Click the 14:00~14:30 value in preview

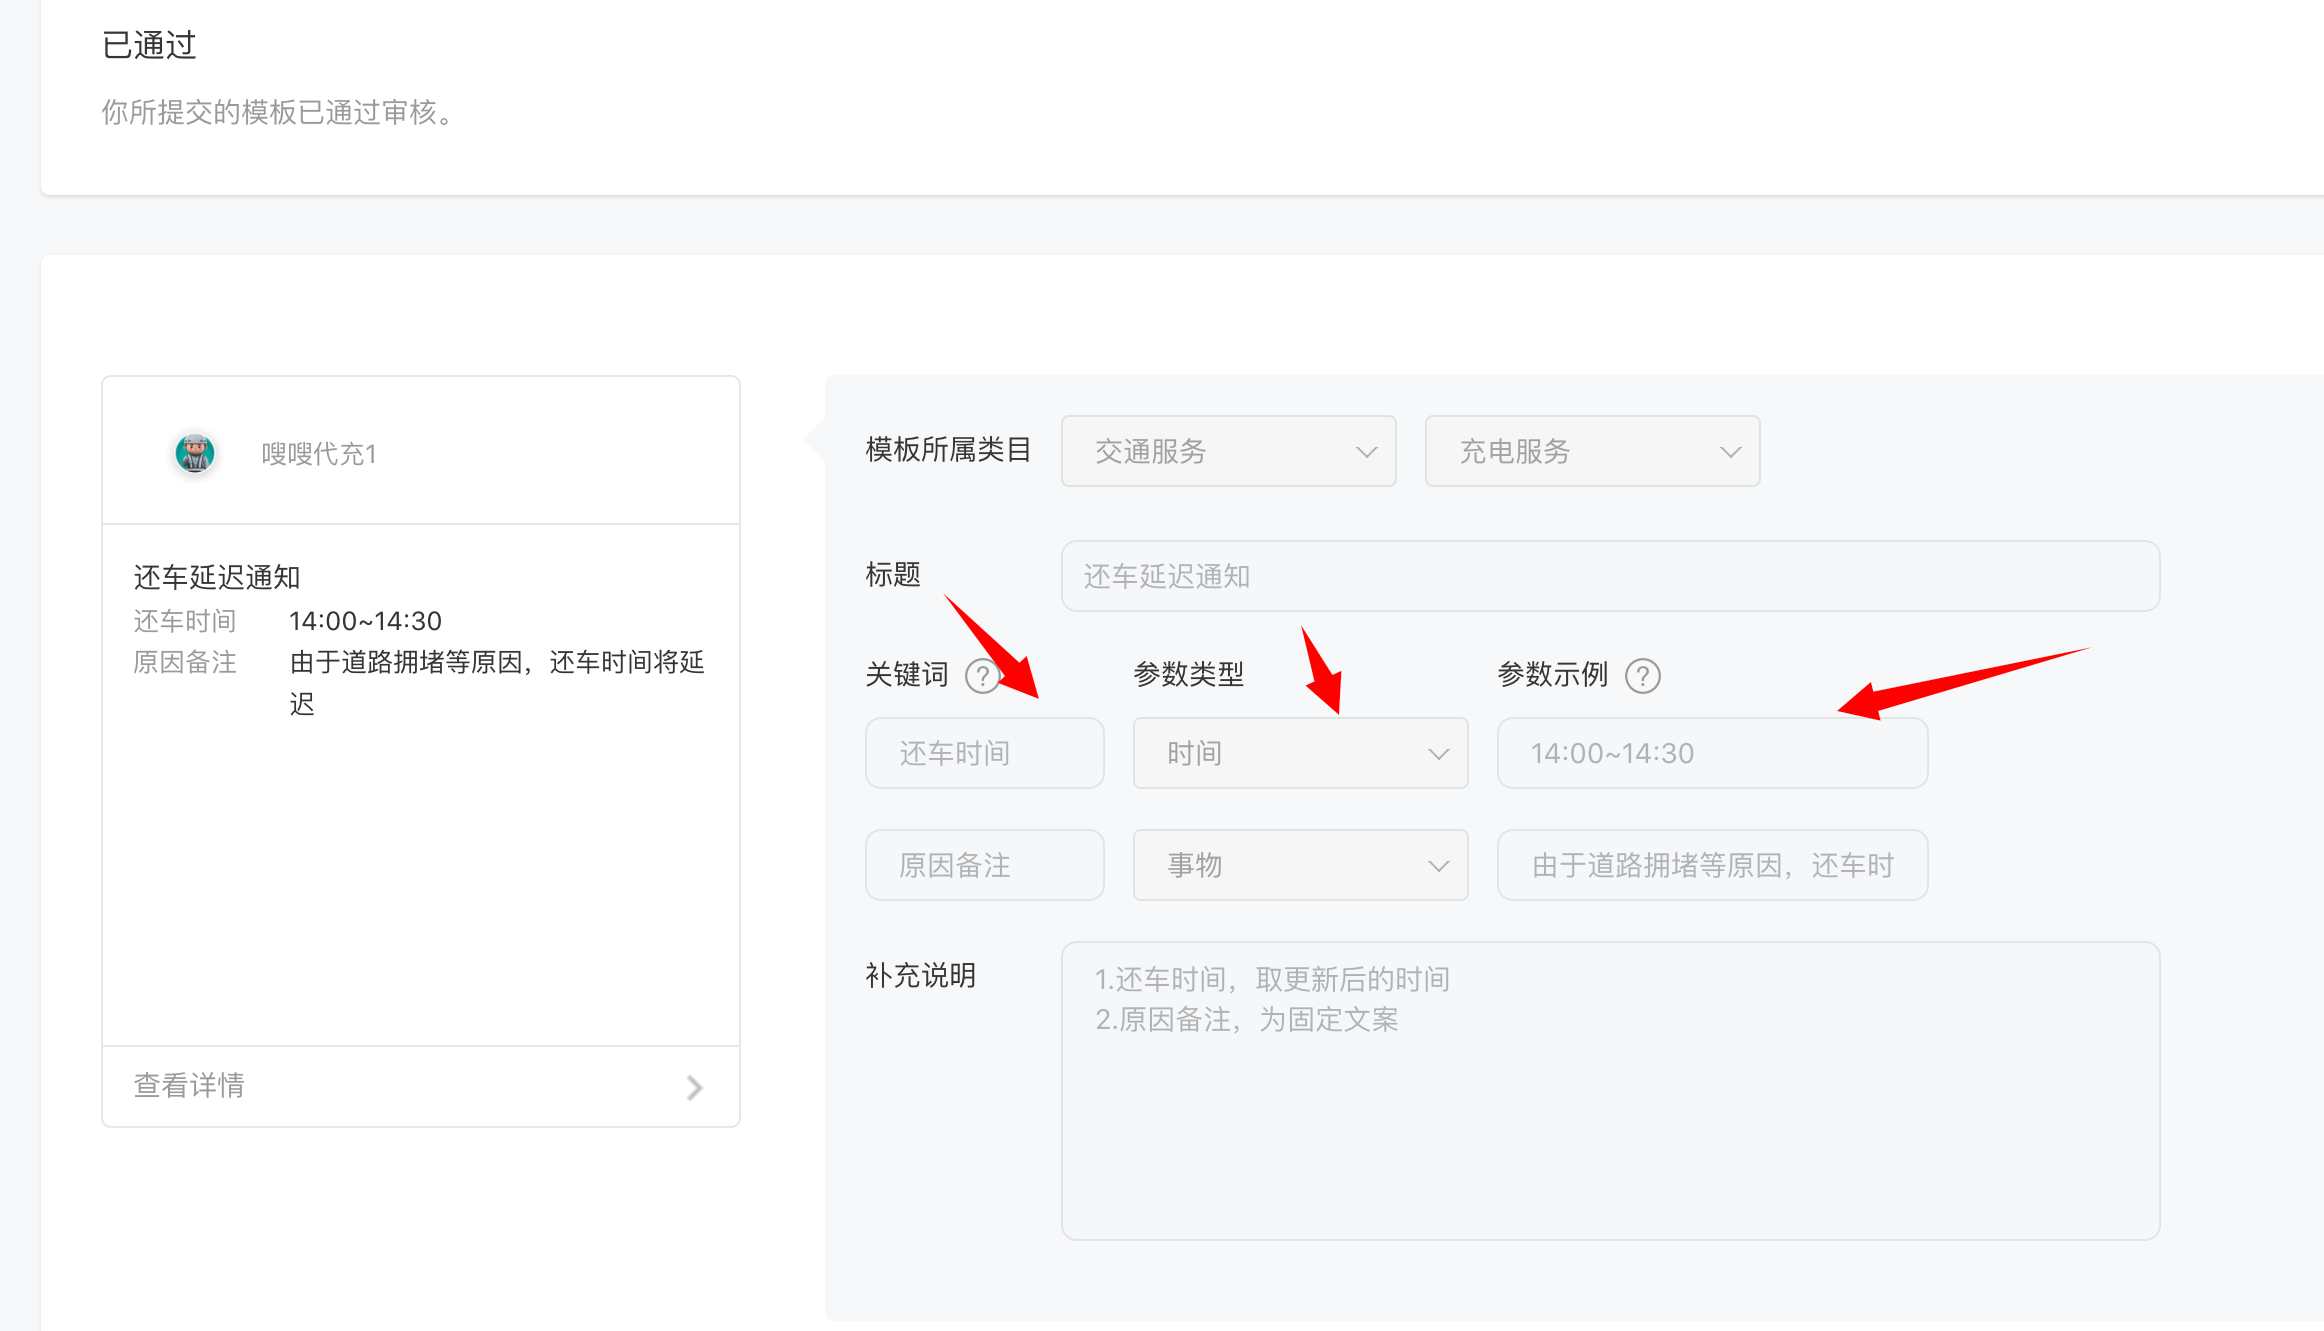[x=365, y=621]
